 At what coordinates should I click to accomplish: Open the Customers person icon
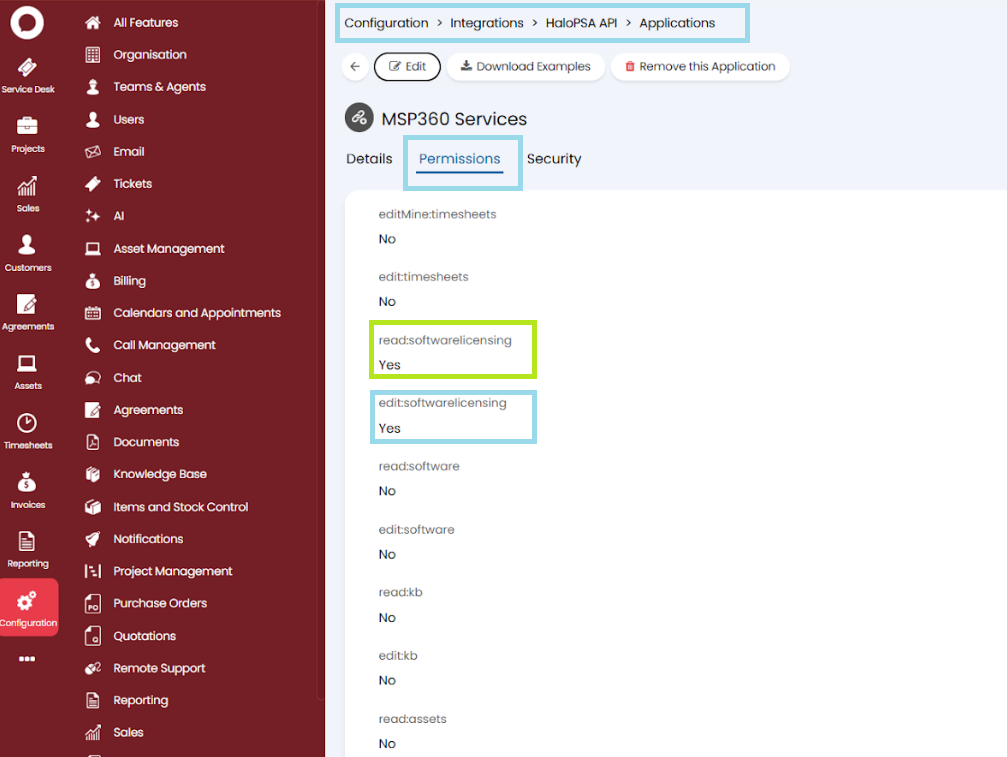coord(27,245)
